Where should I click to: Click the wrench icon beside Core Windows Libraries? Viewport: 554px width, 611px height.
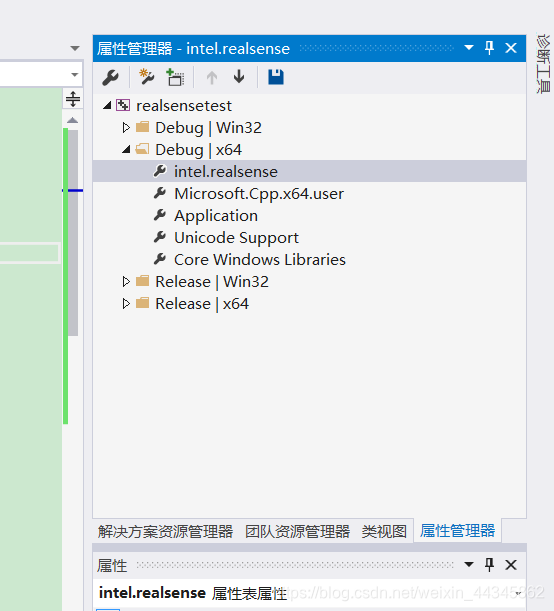point(160,259)
